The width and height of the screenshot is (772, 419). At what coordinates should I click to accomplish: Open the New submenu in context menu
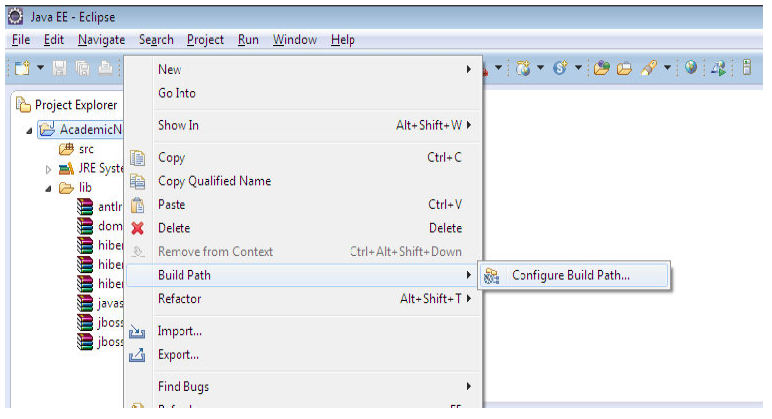[x=170, y=69]
